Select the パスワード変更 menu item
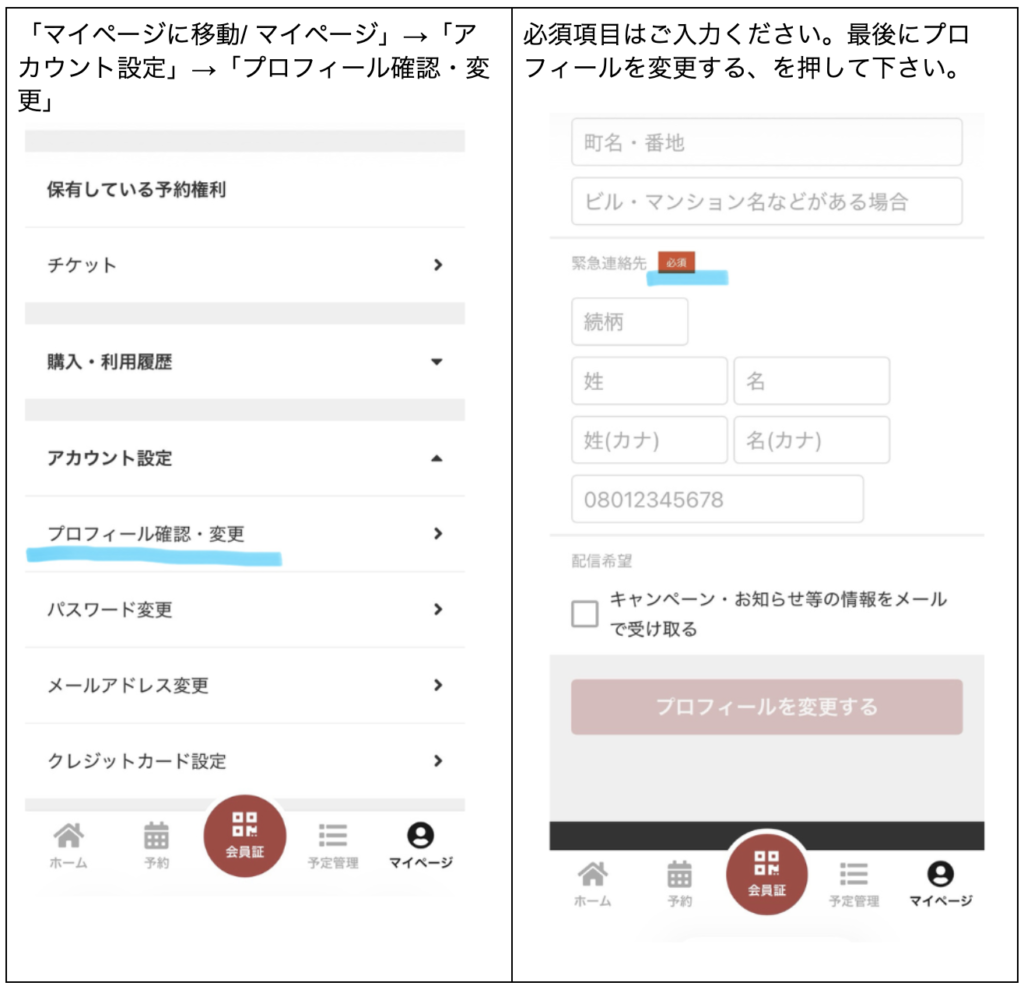Screen dimensions: 1024x993 coord(244,610)
